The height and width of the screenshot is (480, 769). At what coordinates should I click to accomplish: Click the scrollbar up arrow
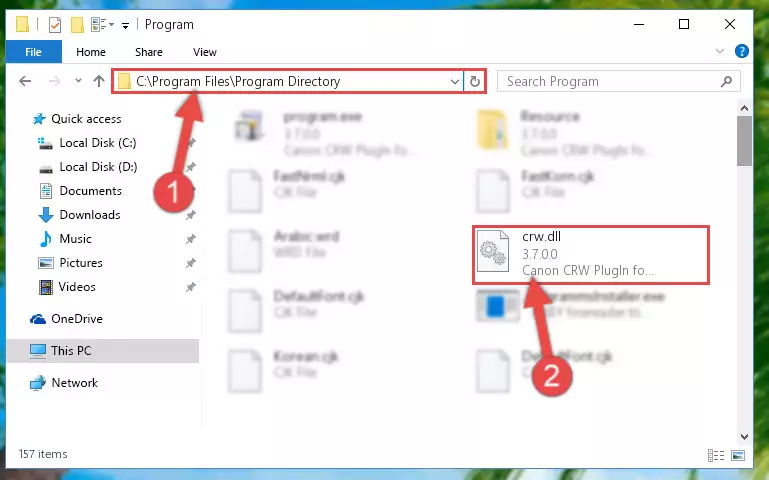(744, 108)
